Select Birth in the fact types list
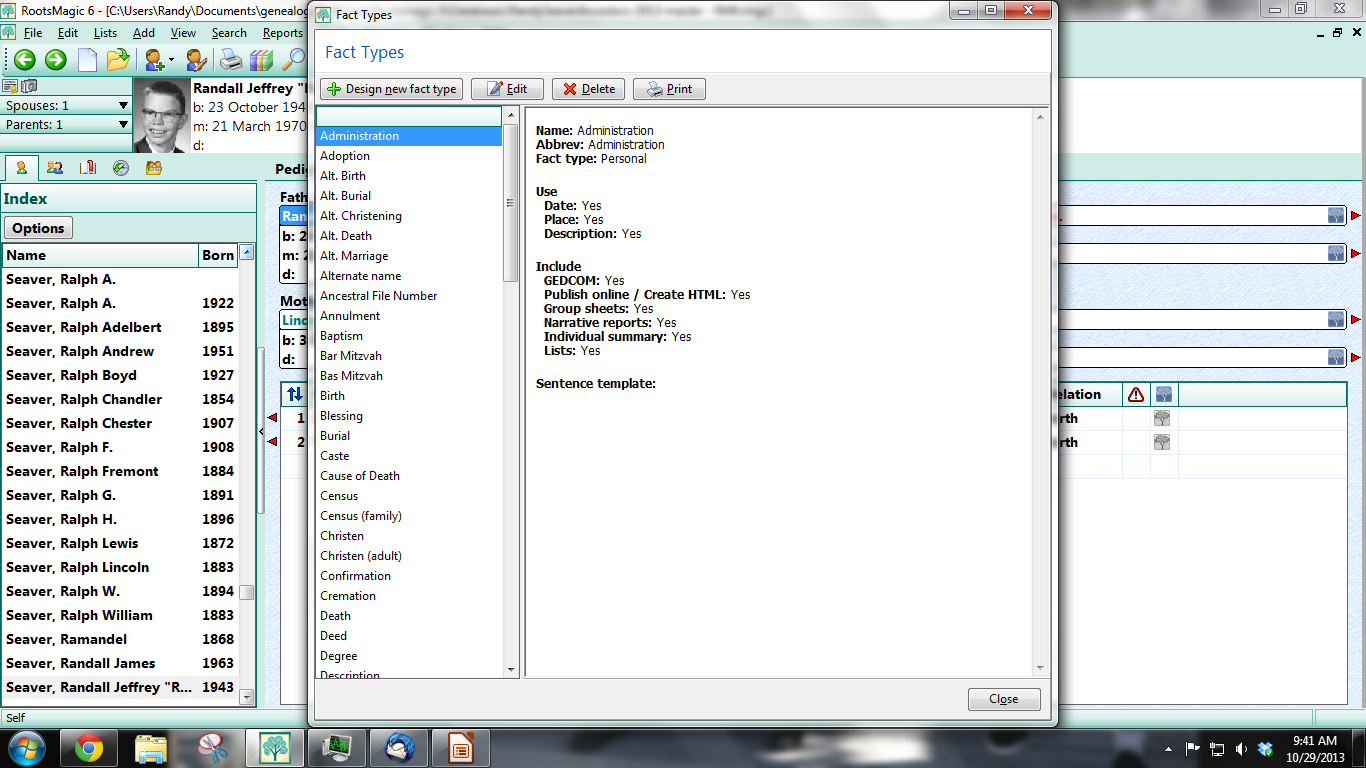The image size is (1366, 768). pyautogui.click(x=332, y=395)
